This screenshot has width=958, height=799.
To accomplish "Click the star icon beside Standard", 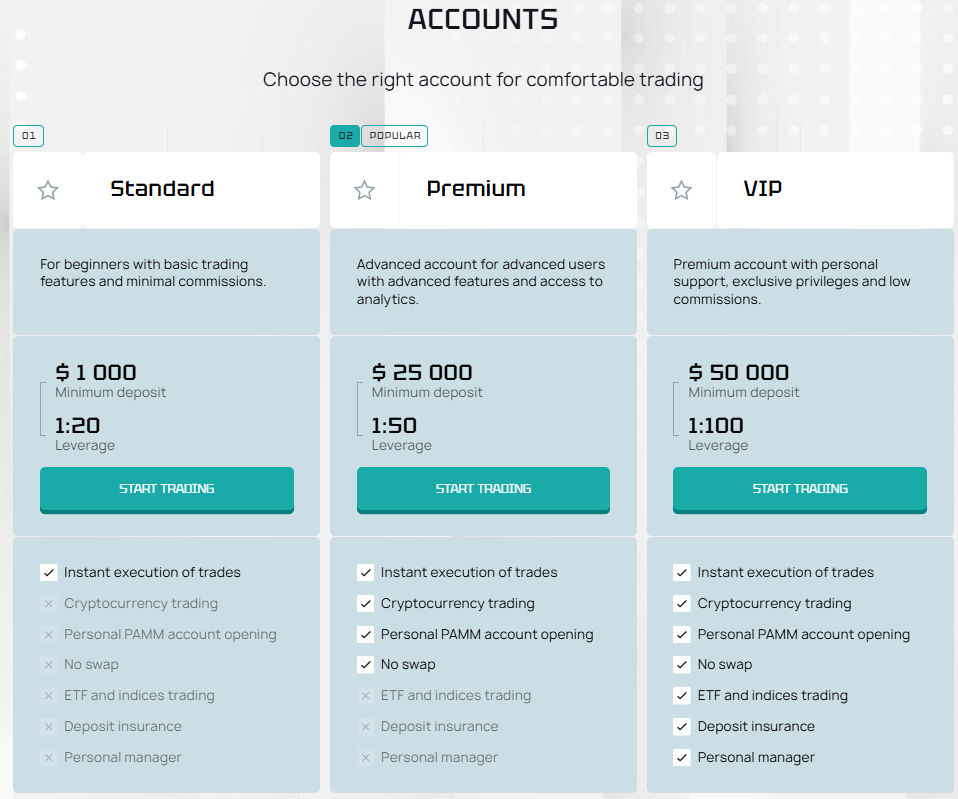I will [x=48, y=190].
